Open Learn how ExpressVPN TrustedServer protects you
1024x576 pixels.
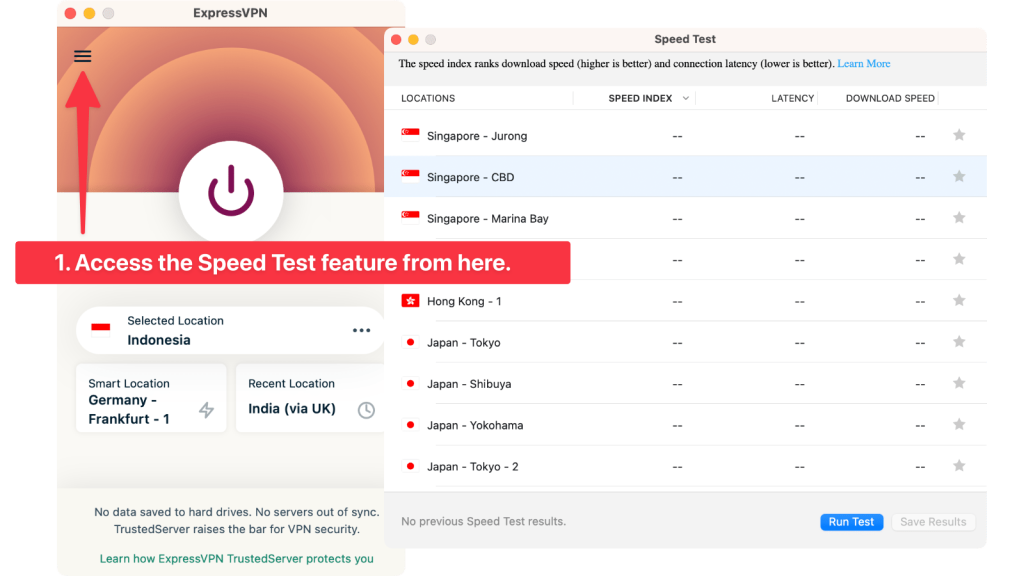236,558
